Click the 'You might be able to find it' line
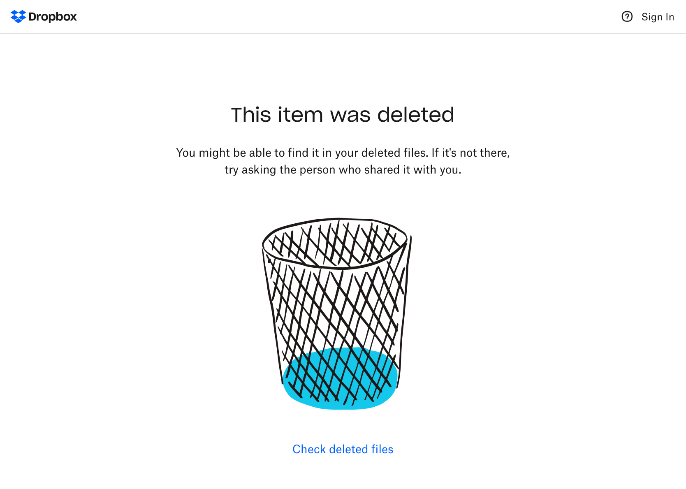This screenshot has height=489, width=686. [343, 153]
